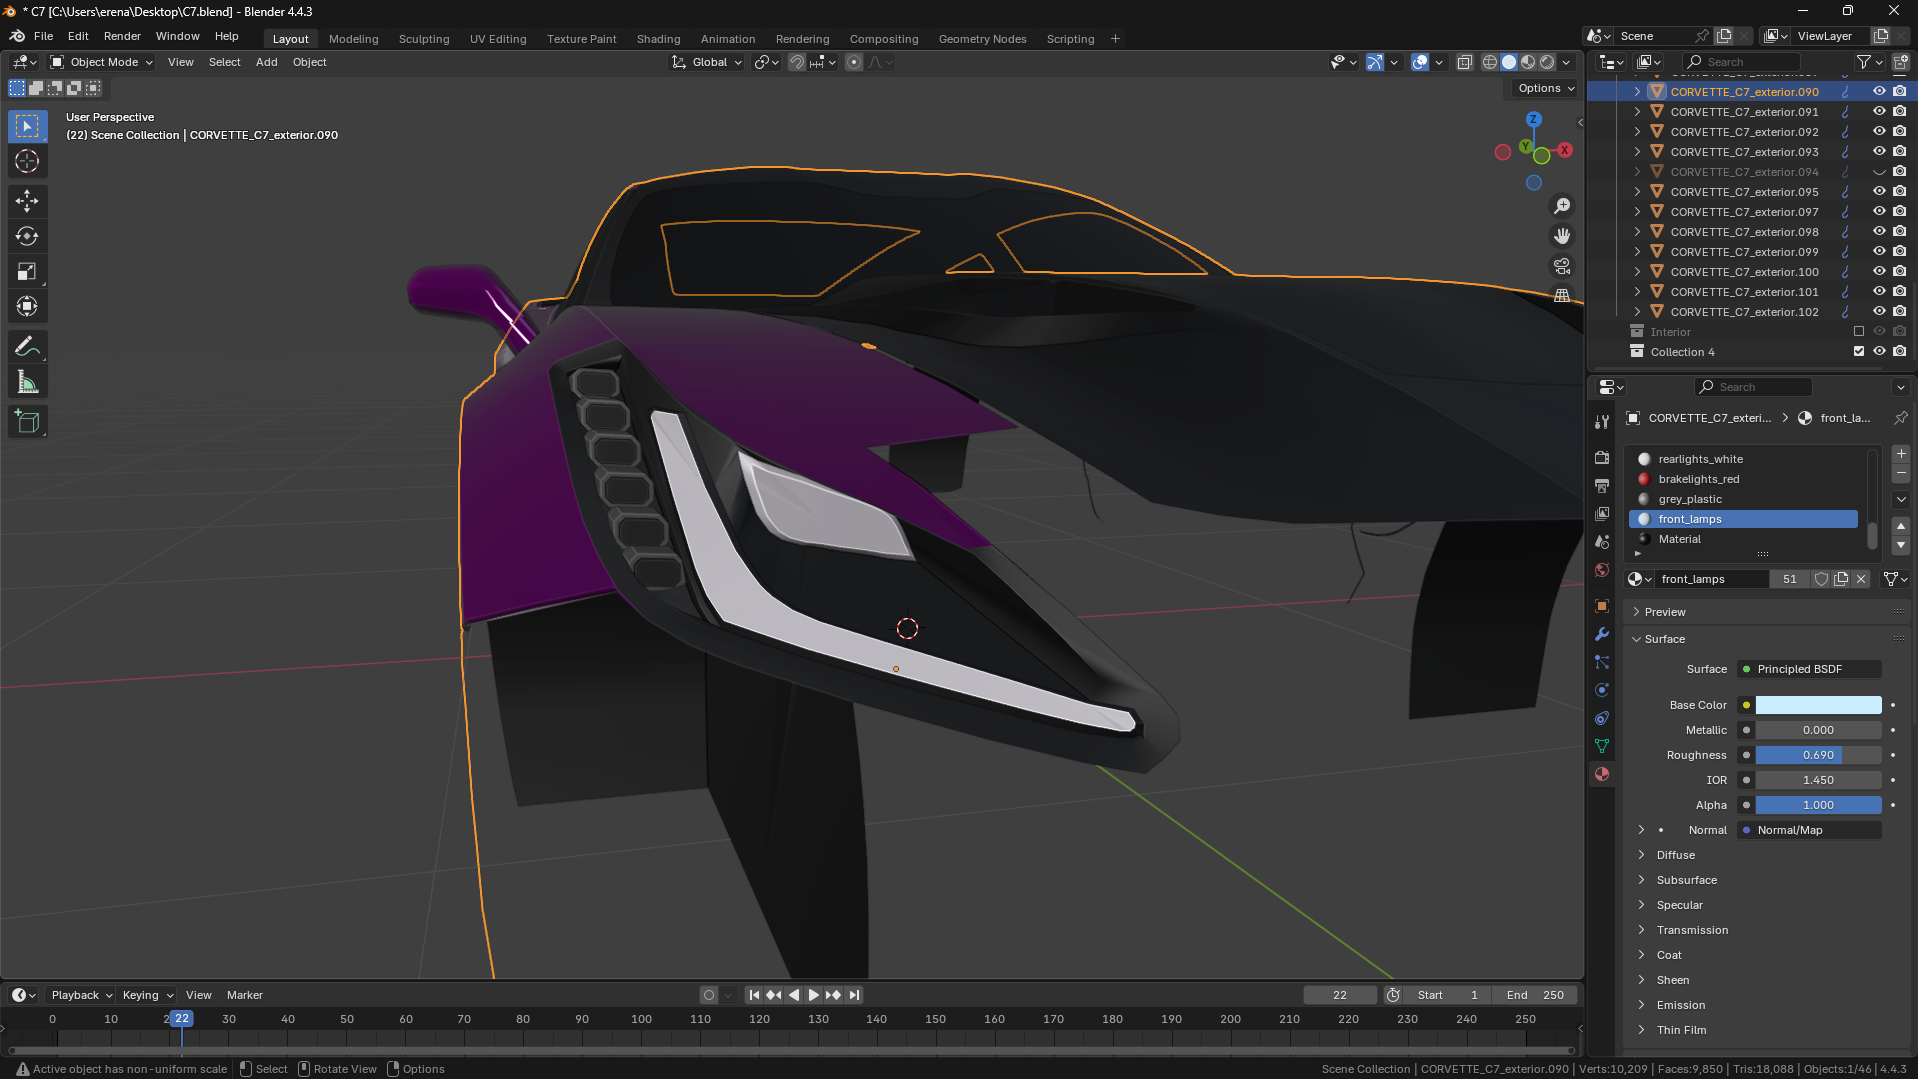Image resolution: width=1918 pixels, height=1079 pixels.
Task: Click the current frame number field
Action: [1340, 995]
